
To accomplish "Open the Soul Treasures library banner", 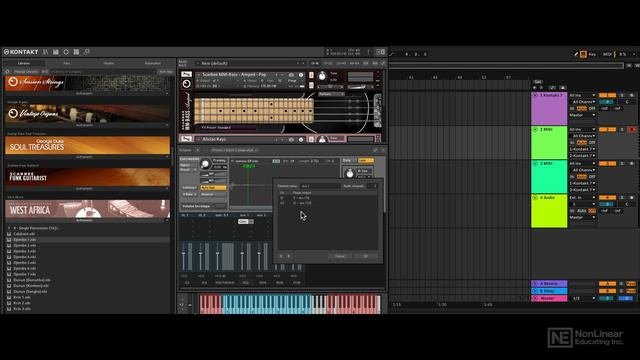I will coord(87,145).
